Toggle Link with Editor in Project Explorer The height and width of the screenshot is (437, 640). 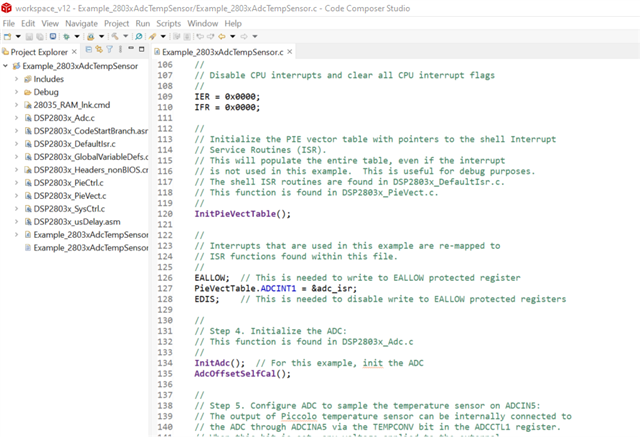point(99,49)
